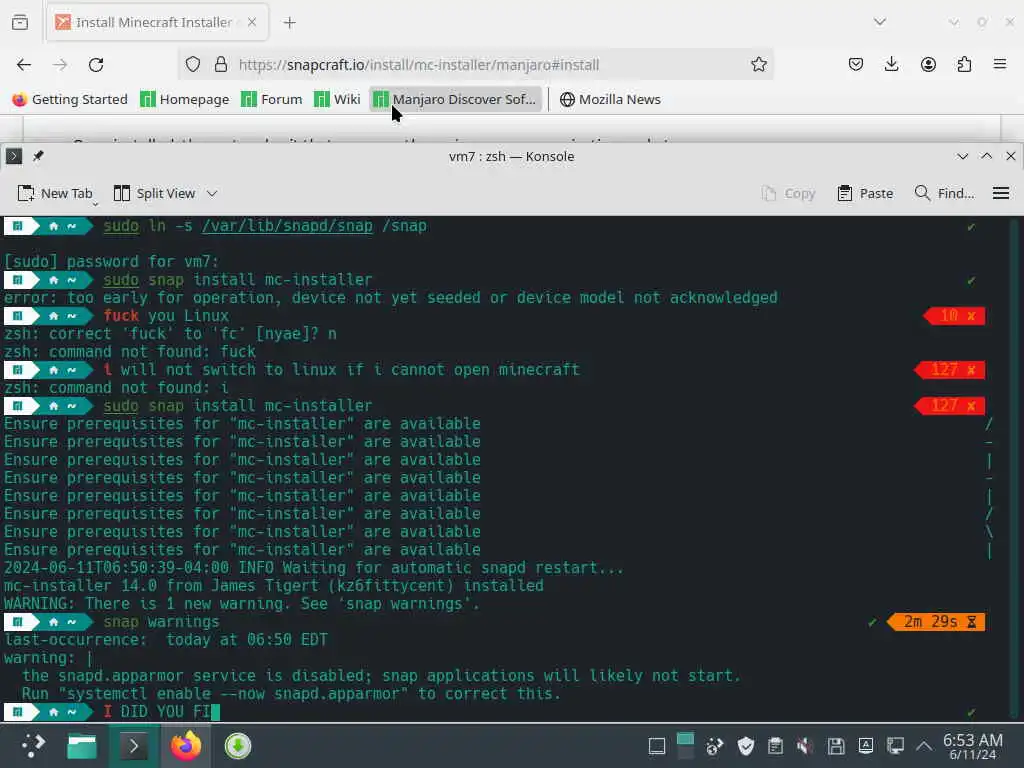Save page to Pocket
This screenshot has height=768, width=1024.
(x=856, y=64)
